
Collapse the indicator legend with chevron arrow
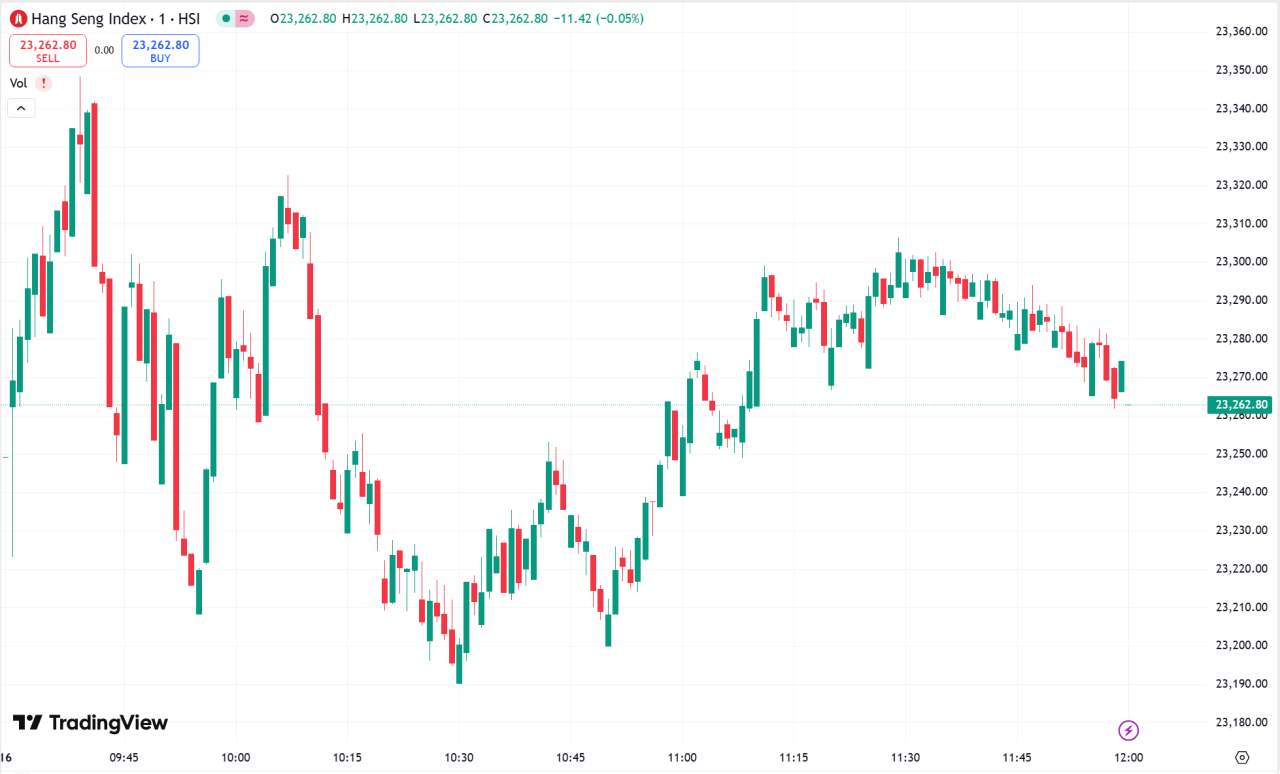(x=21, y=108)
